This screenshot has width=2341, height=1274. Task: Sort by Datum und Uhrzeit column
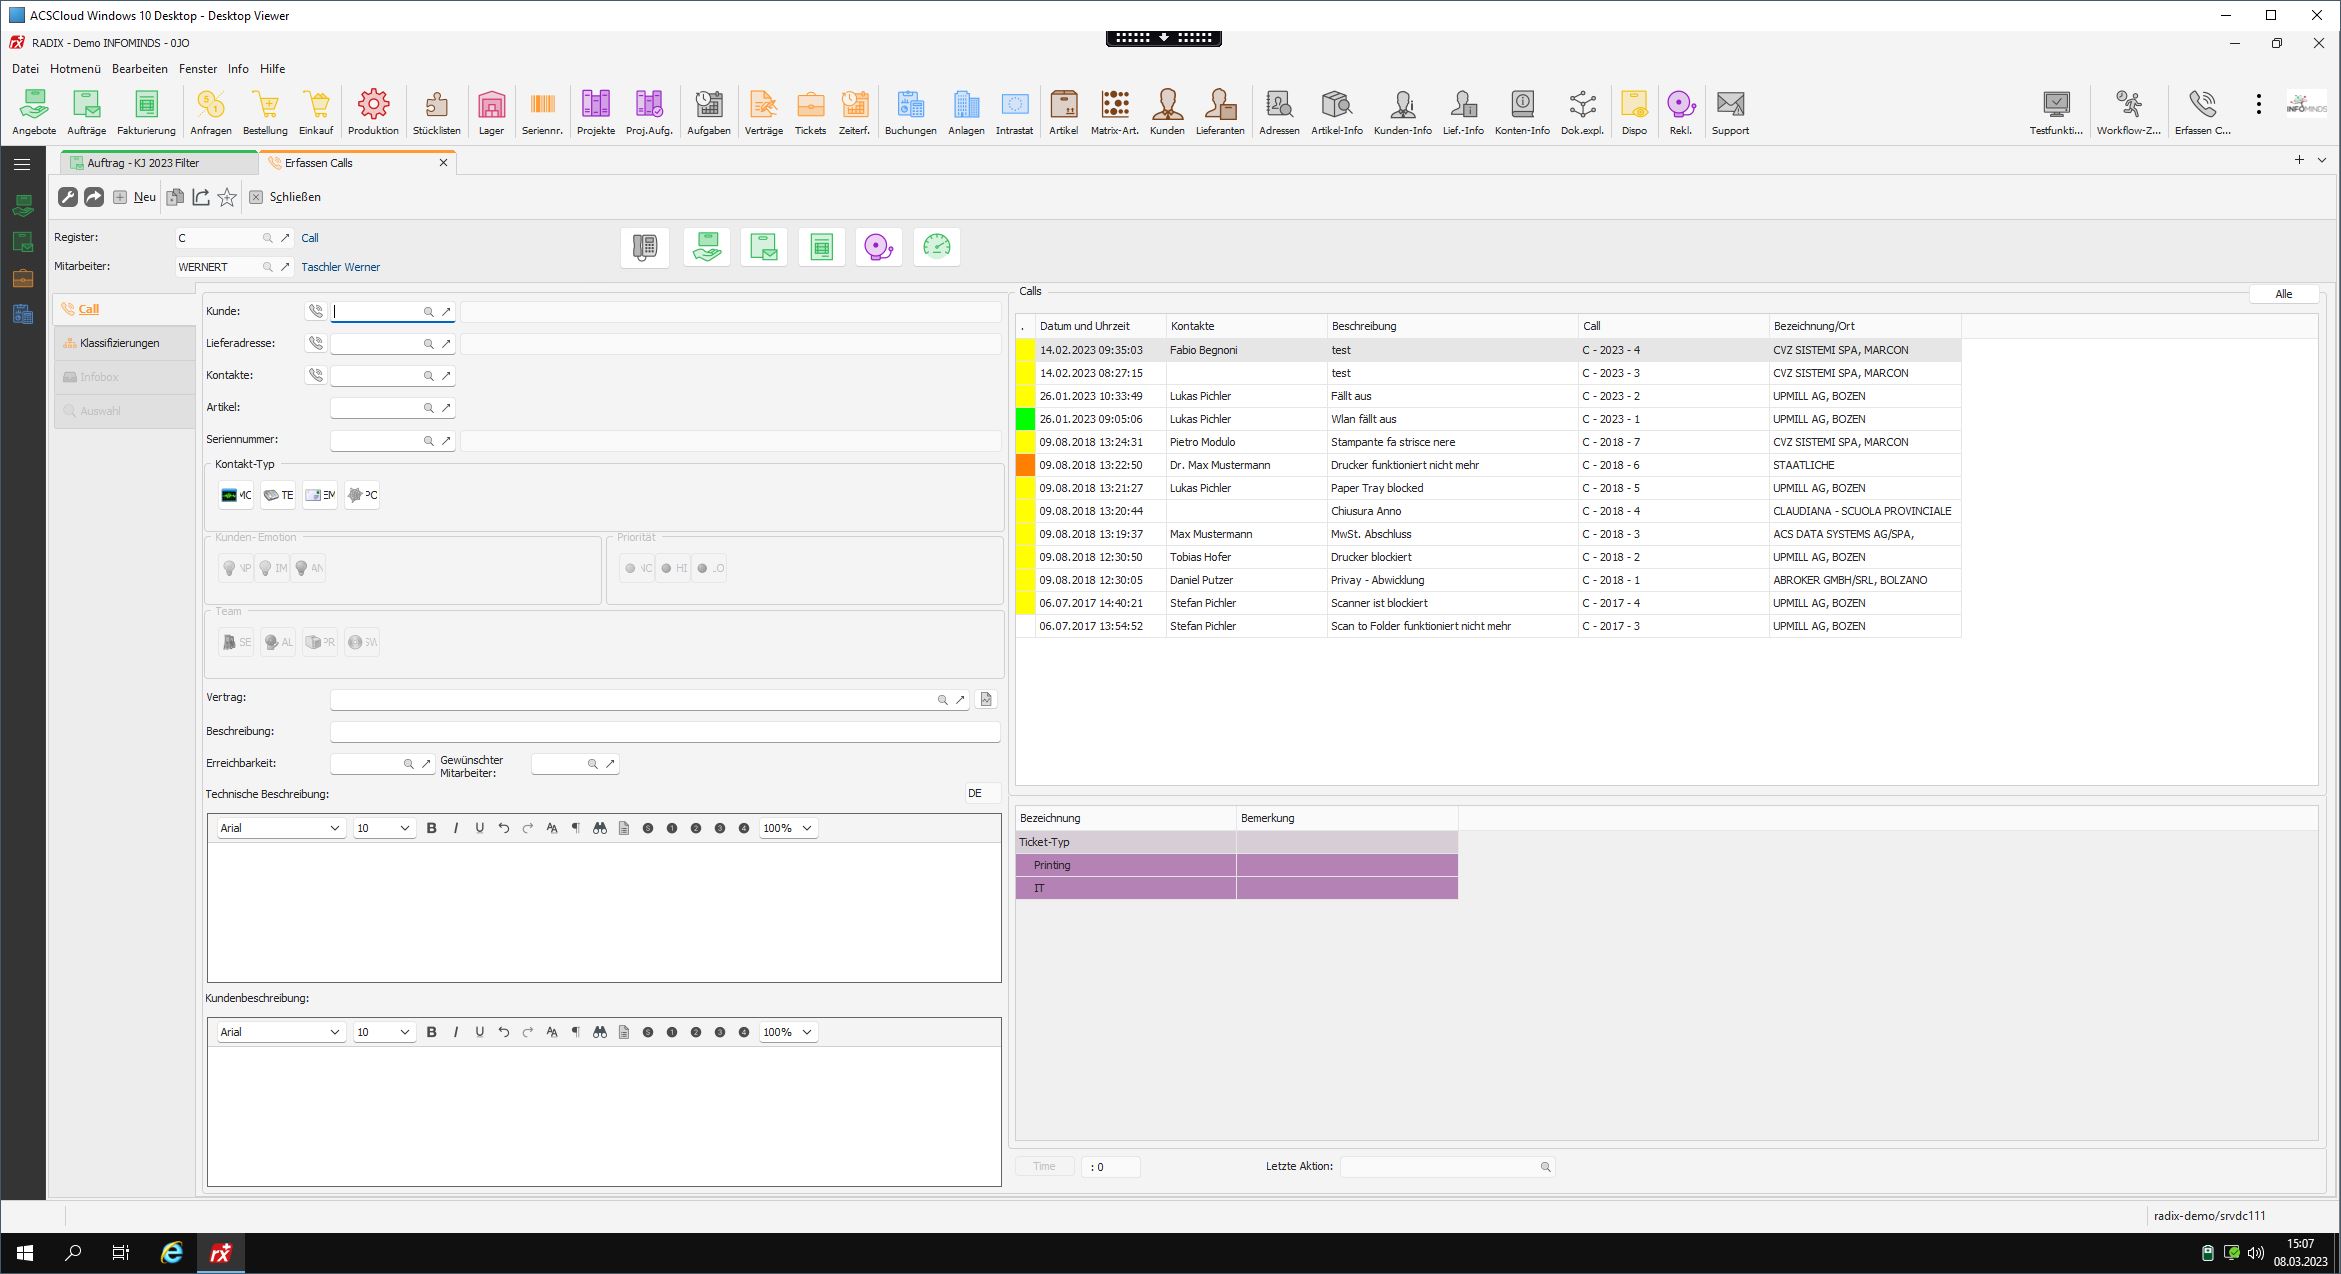coord(1100,326)
